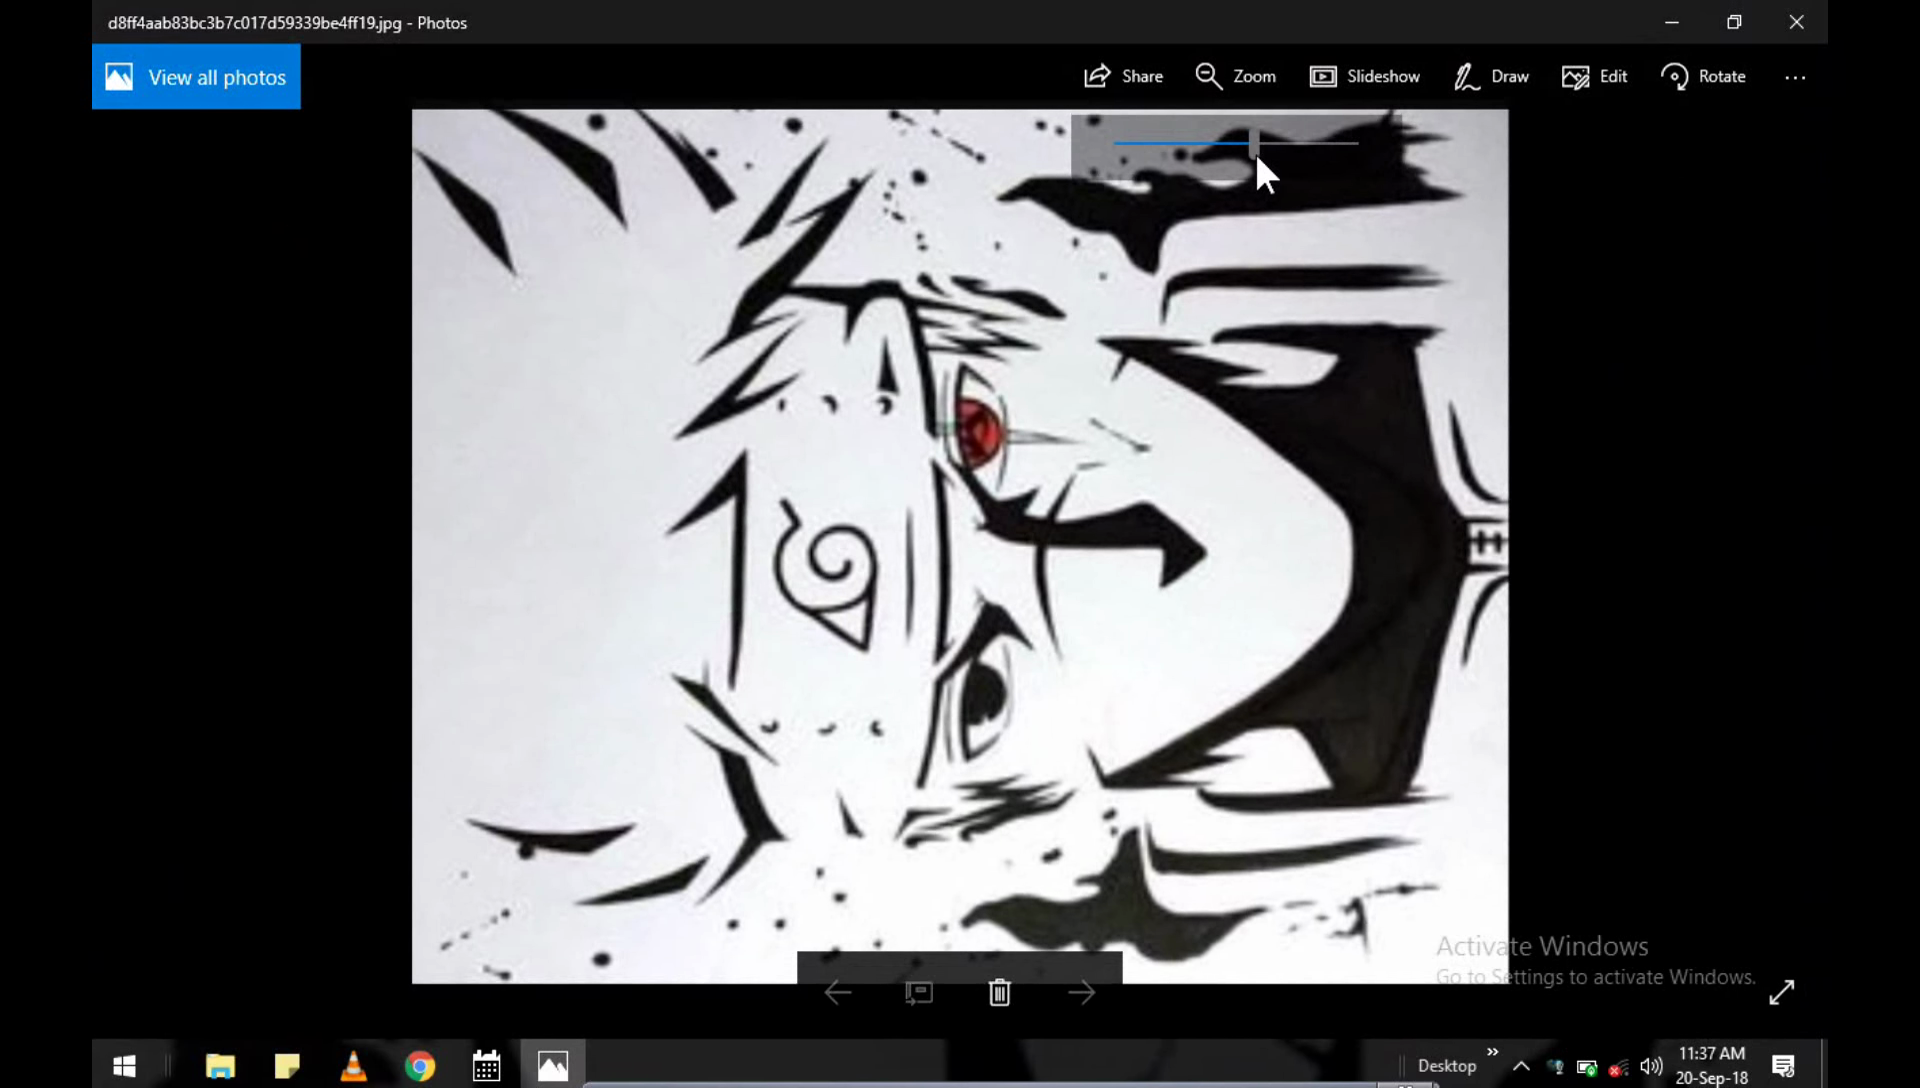Image resolution: width=1920 pixels, height=1088 pixels.
Task: Click the View all photos button
Action: (196, 77)
